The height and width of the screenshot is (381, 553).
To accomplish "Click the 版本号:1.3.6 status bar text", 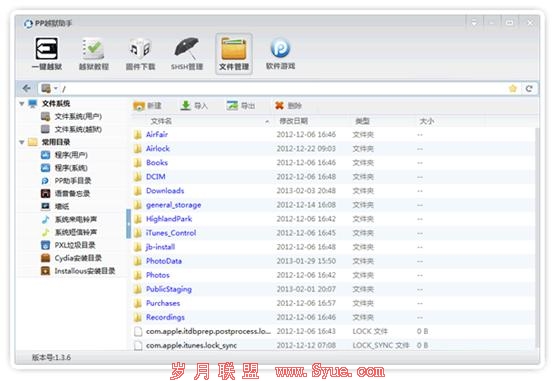I will tap(51, 357).
